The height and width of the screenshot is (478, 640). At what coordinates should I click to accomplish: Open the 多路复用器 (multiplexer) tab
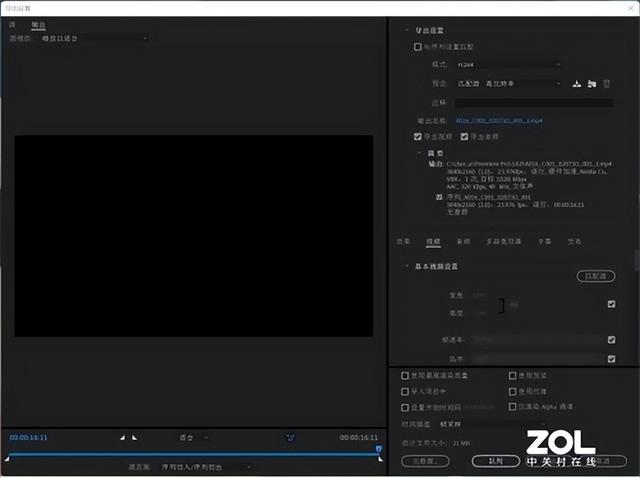click(503, 242)
